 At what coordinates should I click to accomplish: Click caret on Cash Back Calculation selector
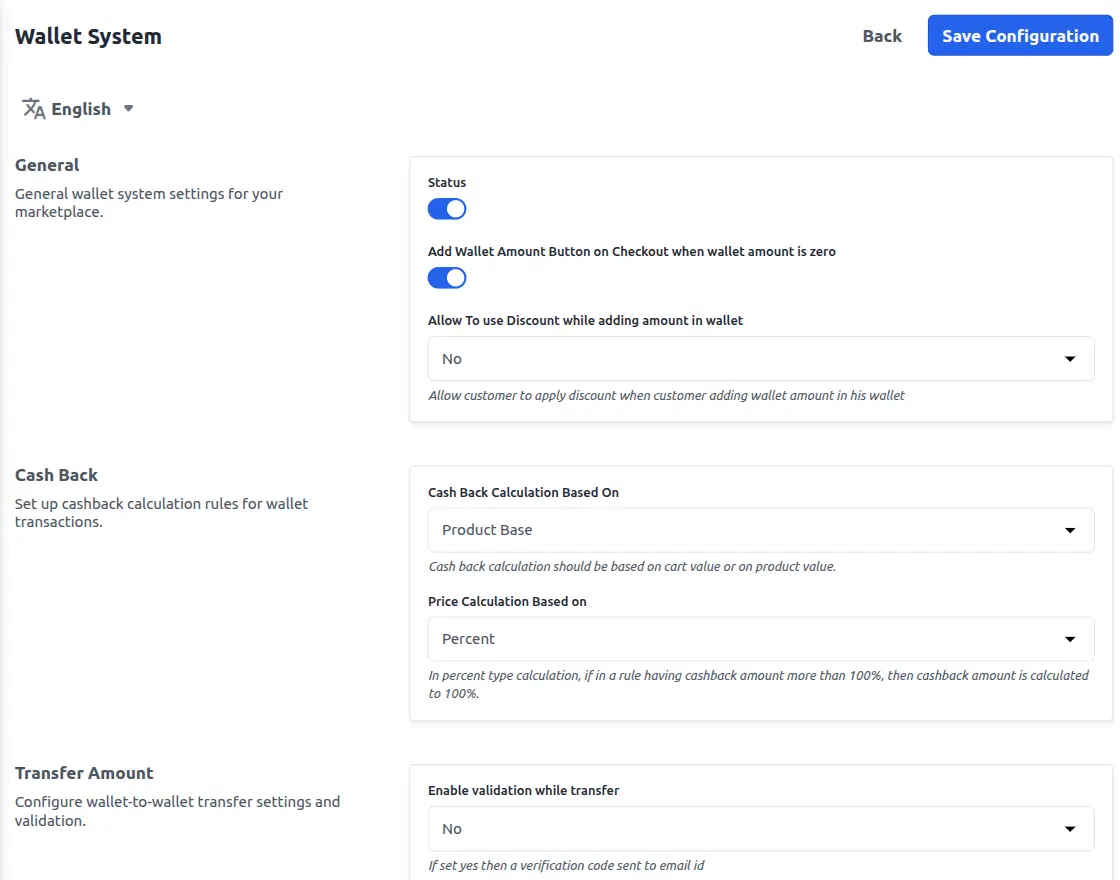coord(1071,530)
